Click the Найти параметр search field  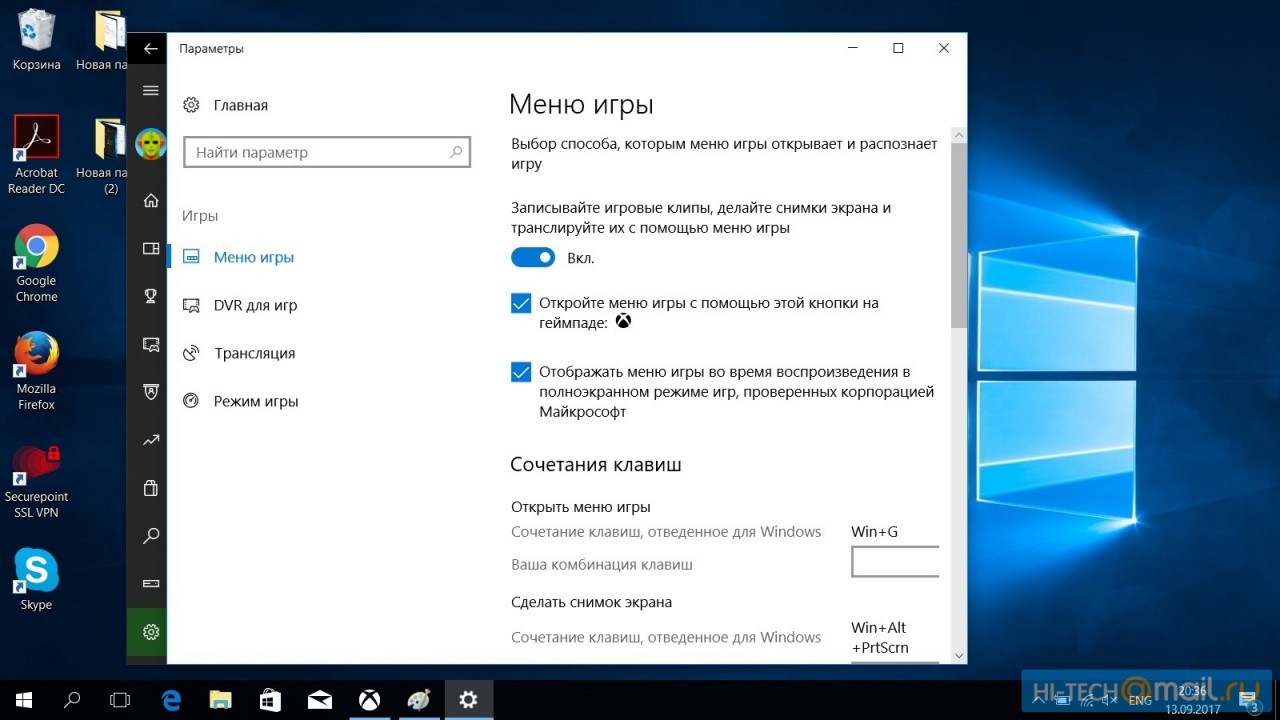[327, 153]
